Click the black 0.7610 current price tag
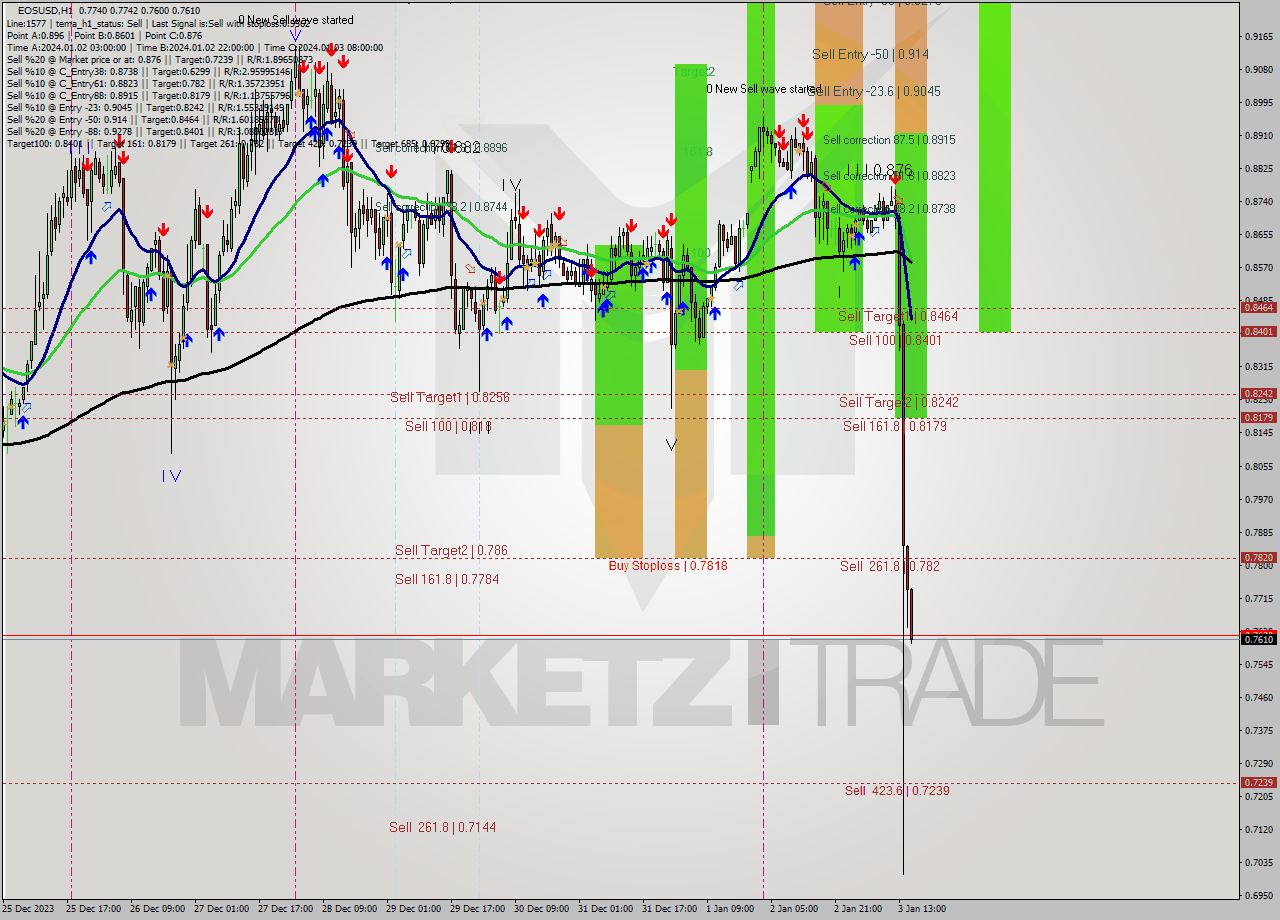The height and width of the screenshot is (920, 1280). [x=1258, y=638]
